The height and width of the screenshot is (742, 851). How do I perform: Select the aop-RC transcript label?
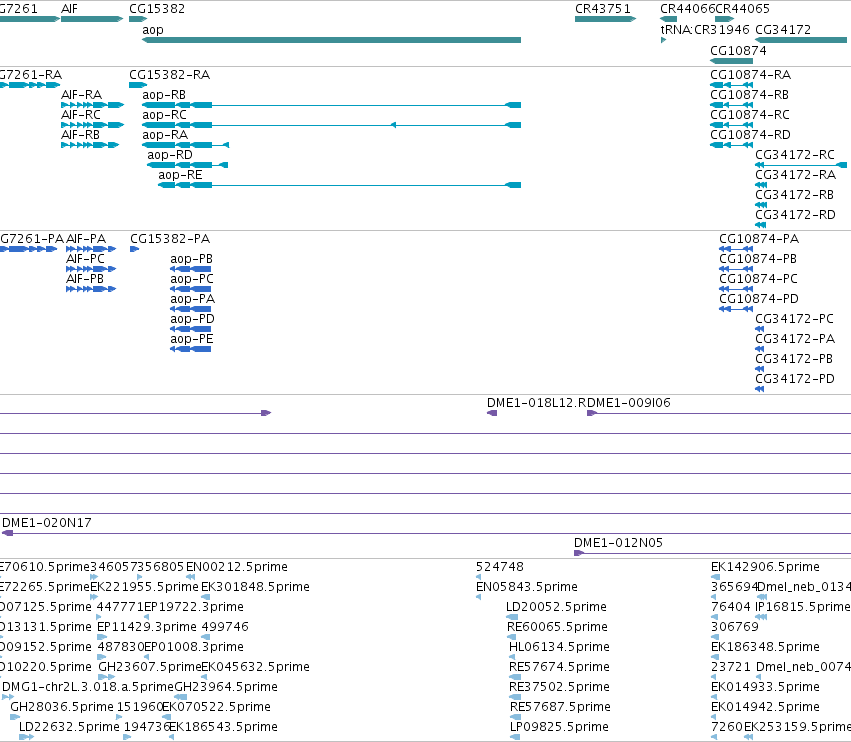tap(164, 115)
